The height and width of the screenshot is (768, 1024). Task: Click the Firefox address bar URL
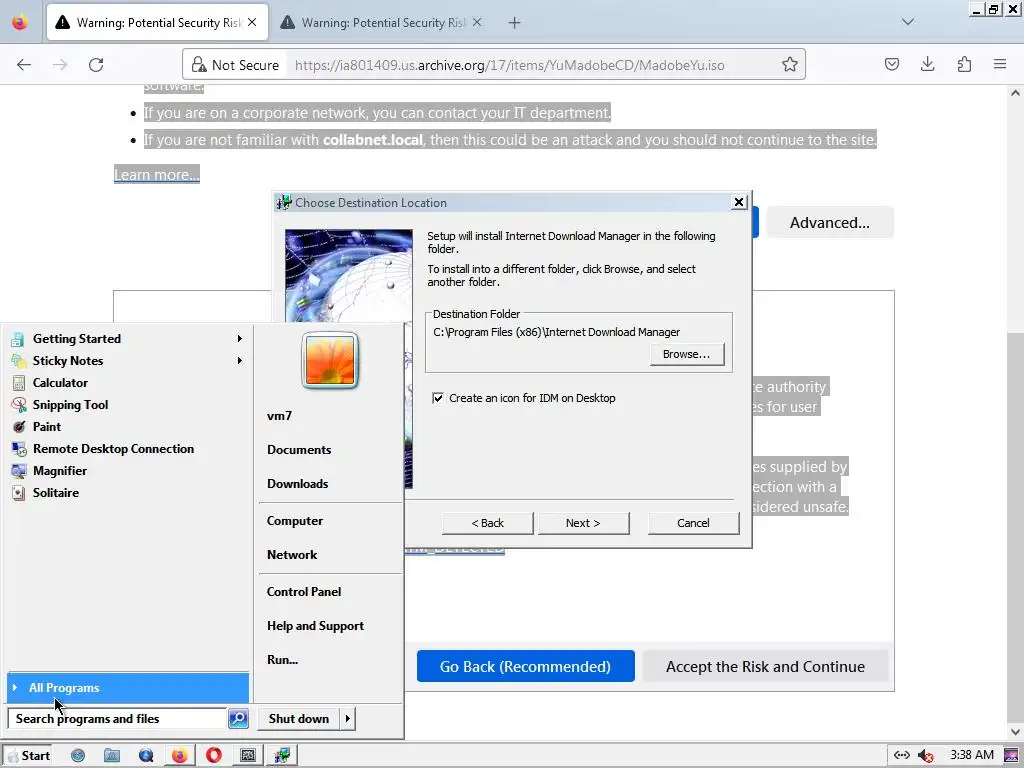pyautogui.click(x=509, y=65)
